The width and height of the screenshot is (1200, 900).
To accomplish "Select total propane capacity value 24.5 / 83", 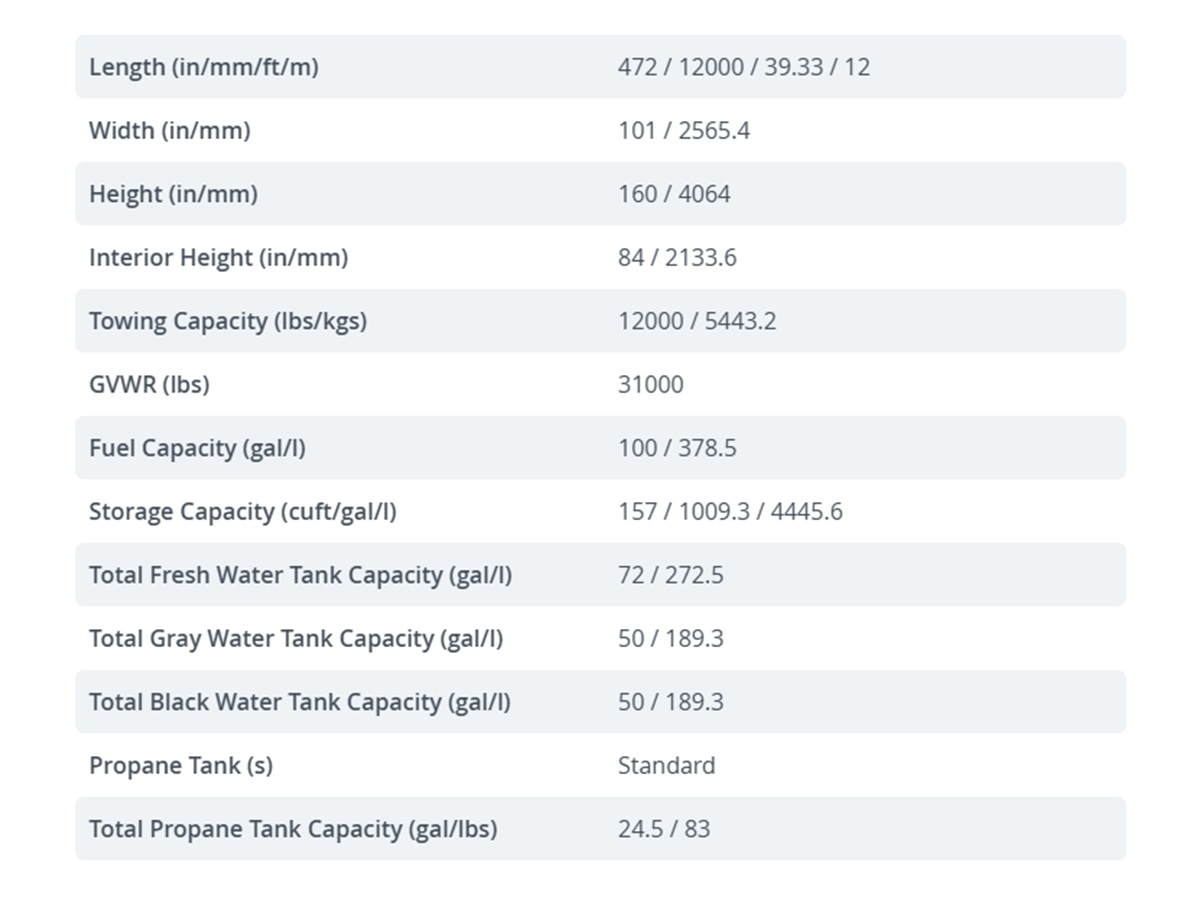I will point(664,829).
